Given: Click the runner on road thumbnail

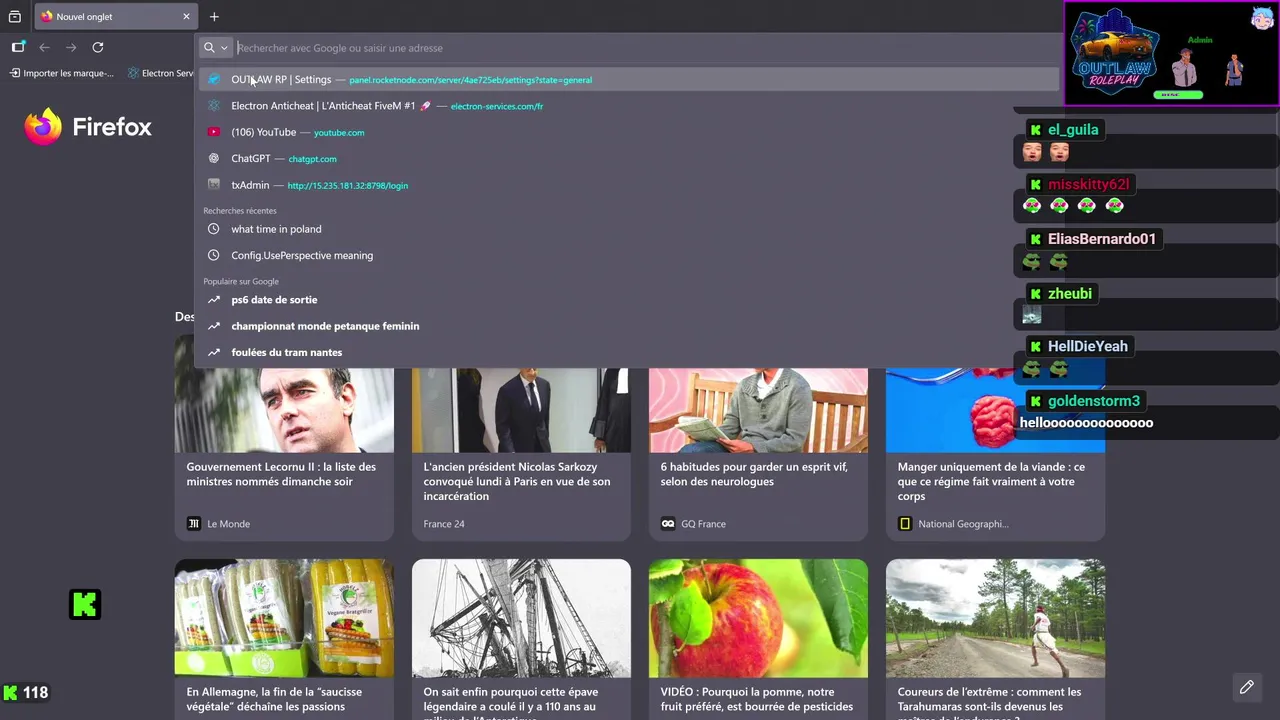Looking at the screenshot, I should (x=995, y=617).
